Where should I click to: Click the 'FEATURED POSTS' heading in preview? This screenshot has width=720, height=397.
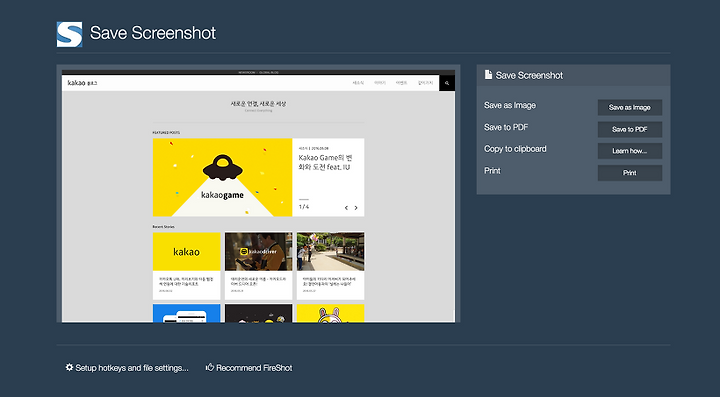(166, 133)
